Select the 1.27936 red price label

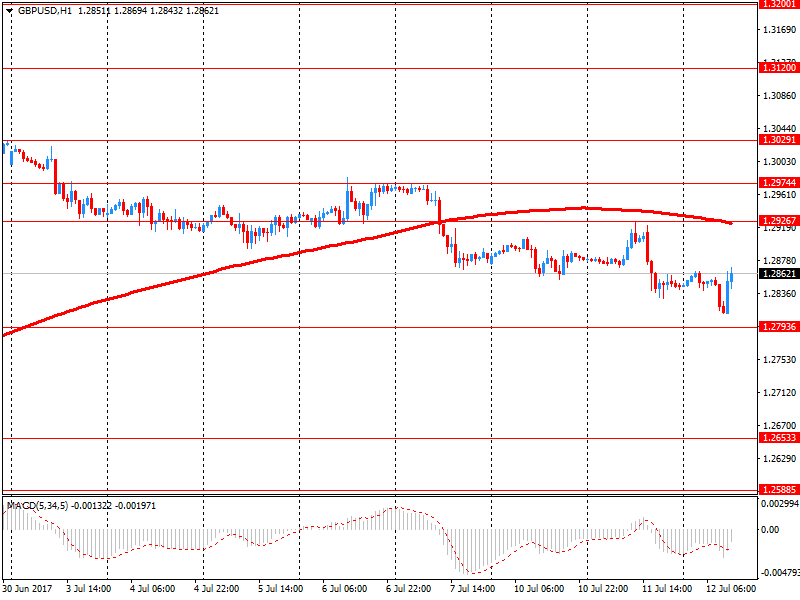pos(779,327)
